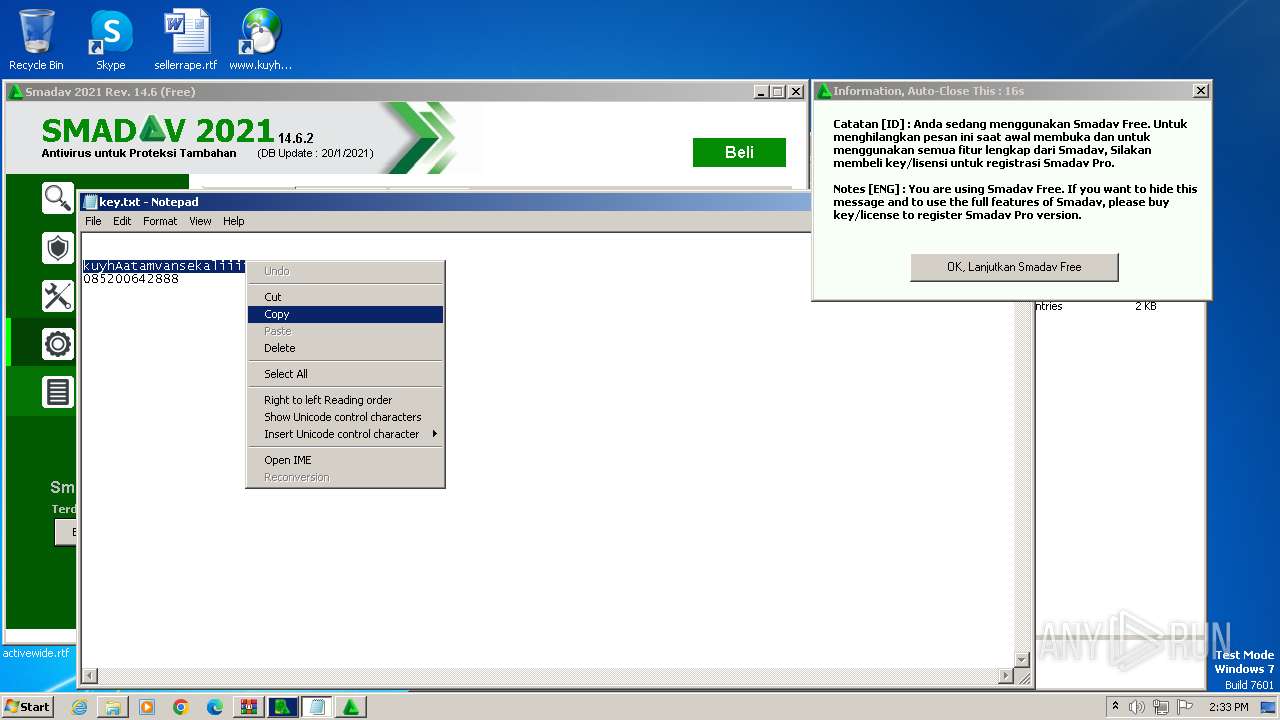The width and height of the screenshot is (1280, 720).
Task: Choose Copy in context menu
Action: (x=345, y=314)
